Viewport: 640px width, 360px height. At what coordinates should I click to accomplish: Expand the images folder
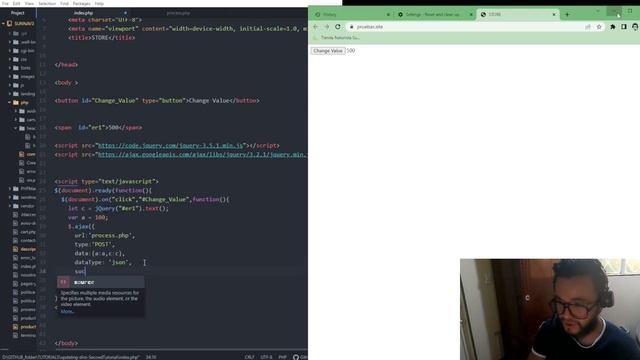(x=10, y=76)
